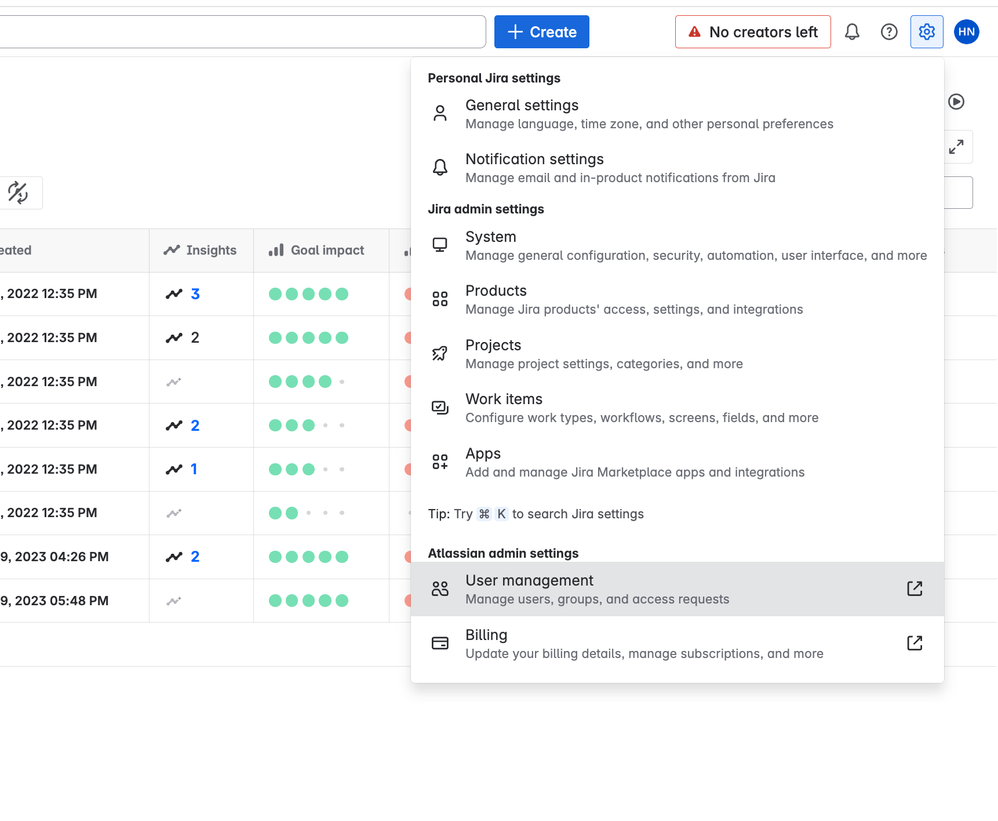Click the unlink sync icon button
The image size is (998, 821).
(18, 193)
